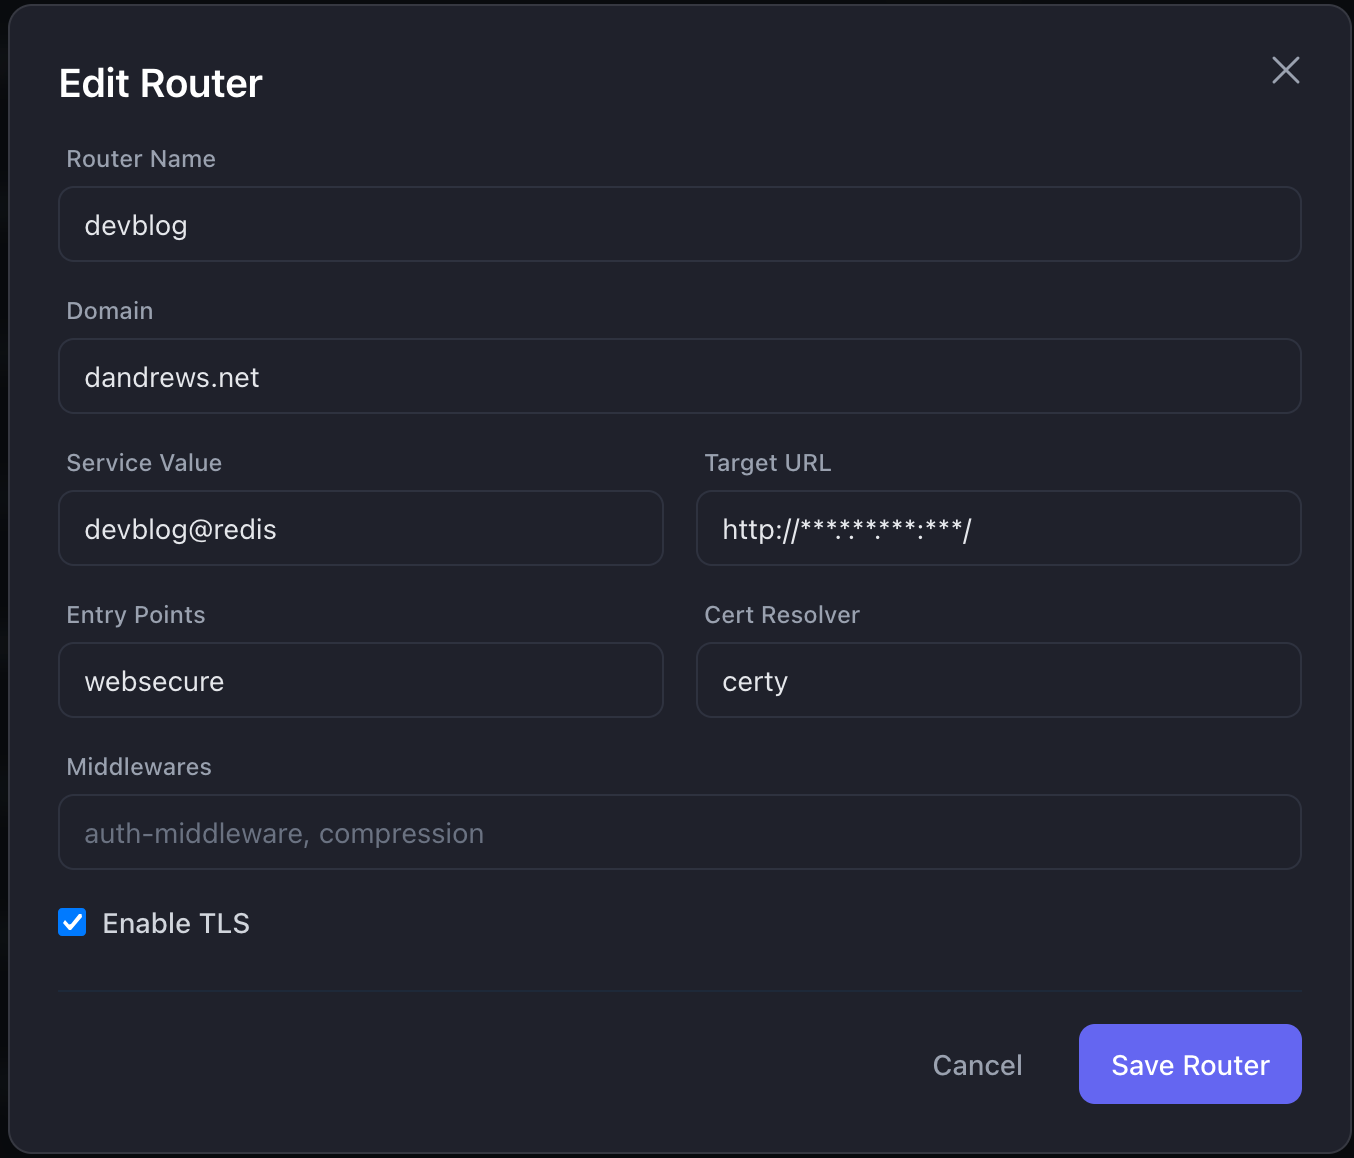Click the Enable TLS label text

176,923
